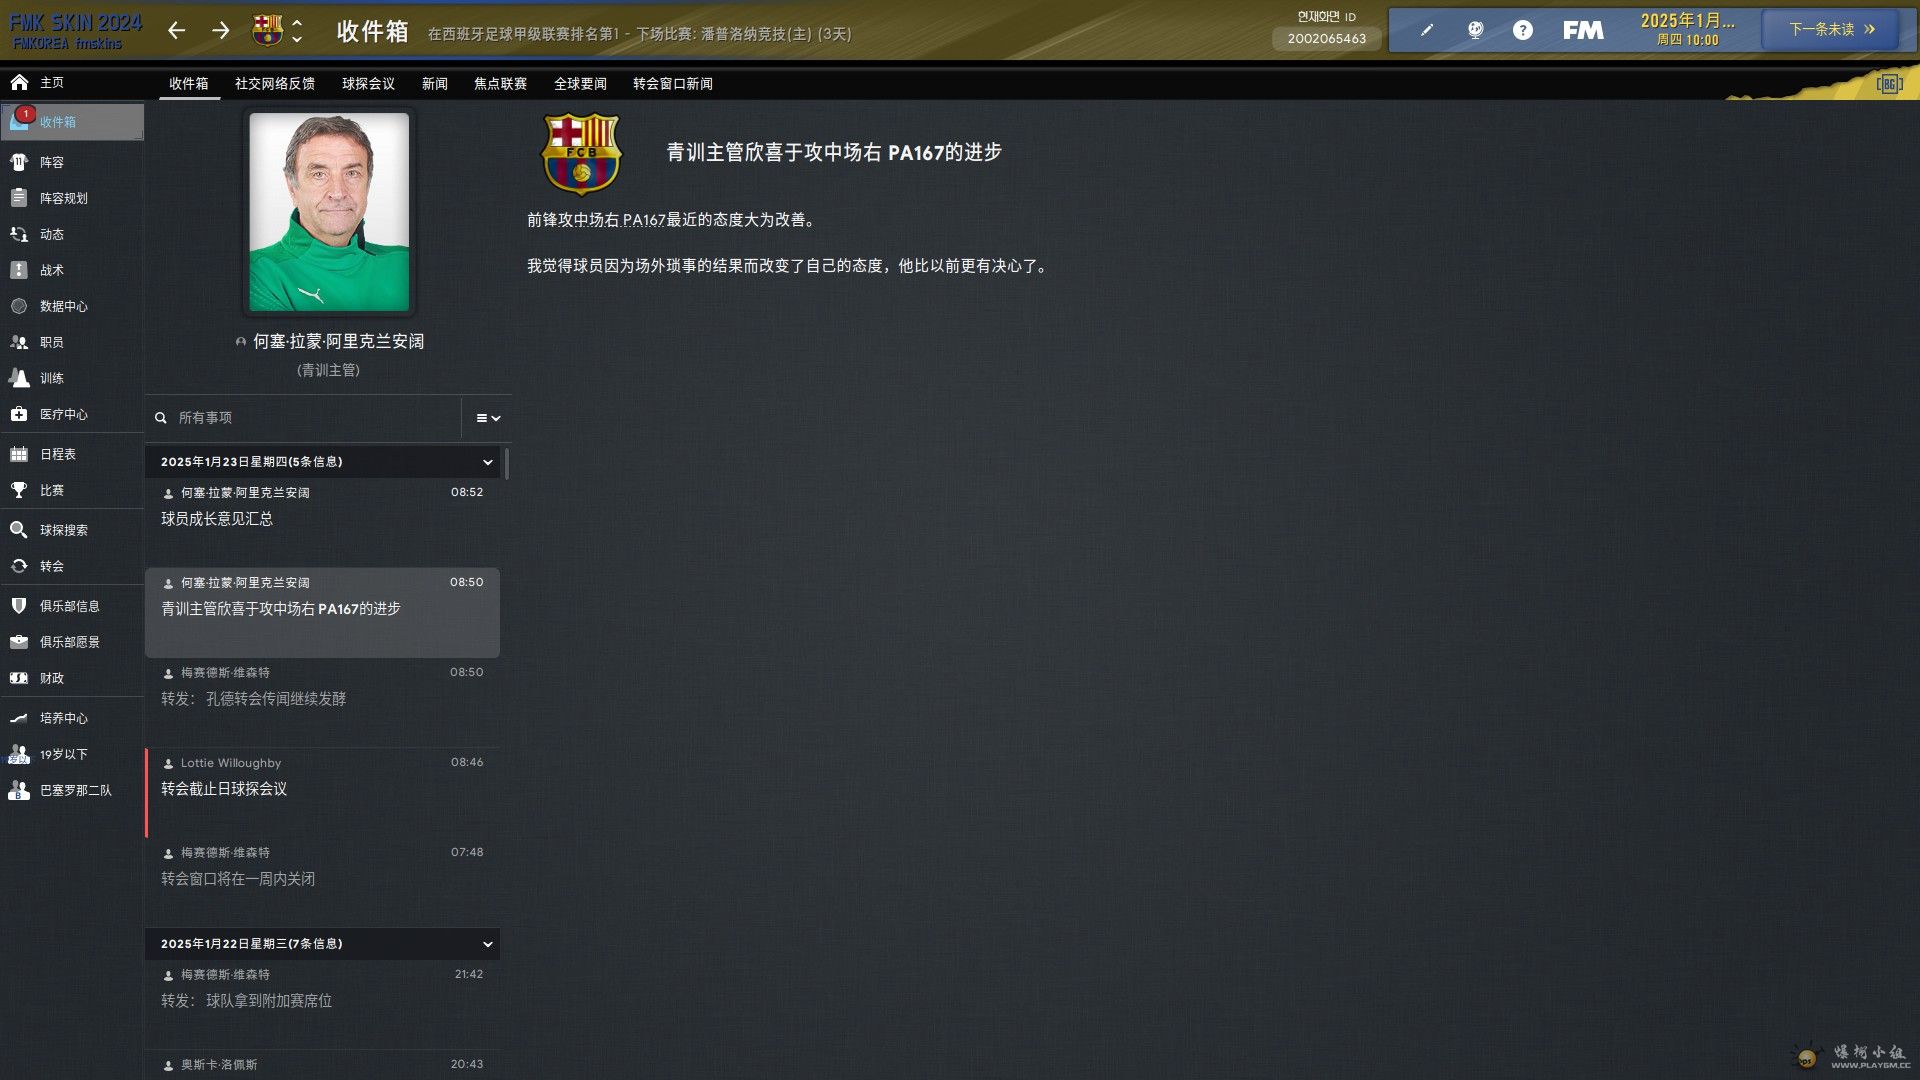
Task: Click the youth director's portrait photo
Action: [329, 212]
